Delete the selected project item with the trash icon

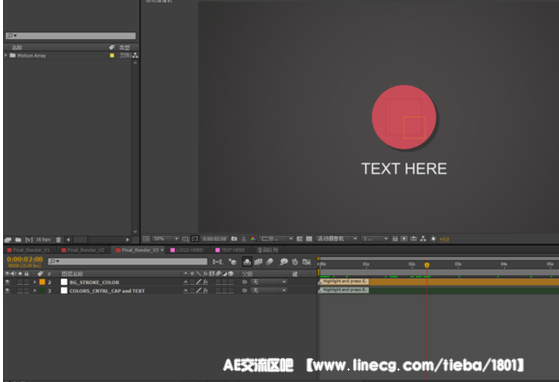[58, 240]
